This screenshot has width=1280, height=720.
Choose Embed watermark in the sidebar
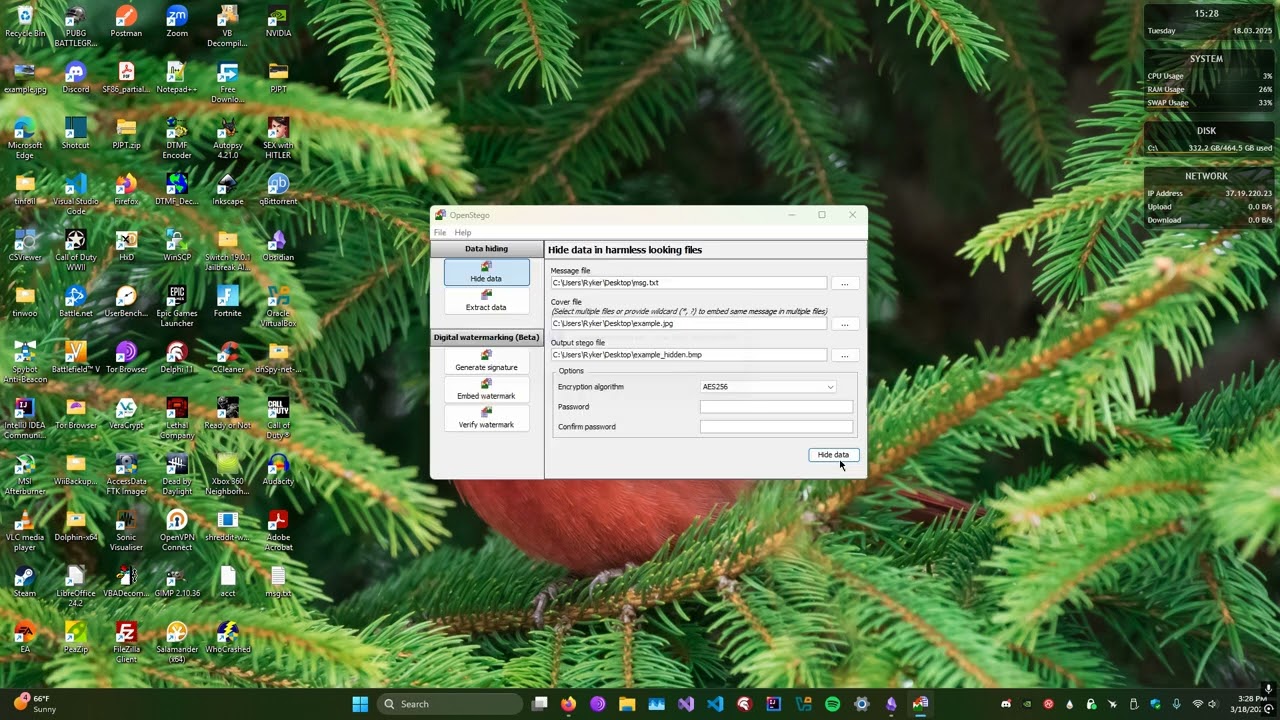pyautogui.click(x=486, y=390)
